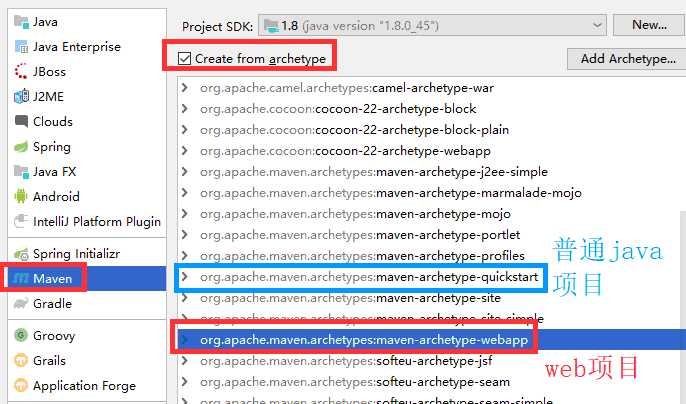686x404 pixels.
Task: Select Clouds project type label
Action: [52, 121]
